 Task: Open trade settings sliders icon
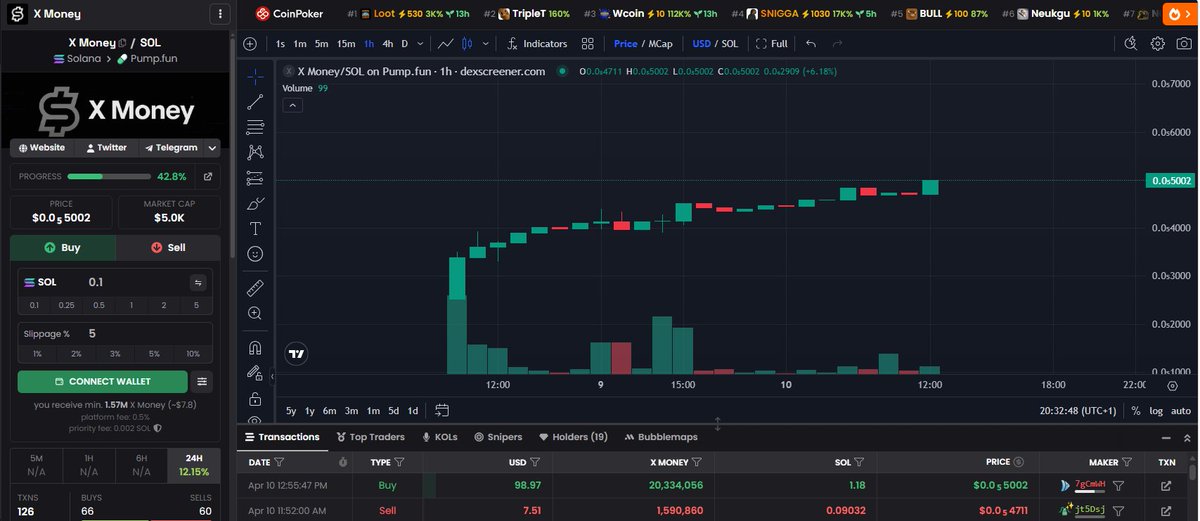pos(202,382)
